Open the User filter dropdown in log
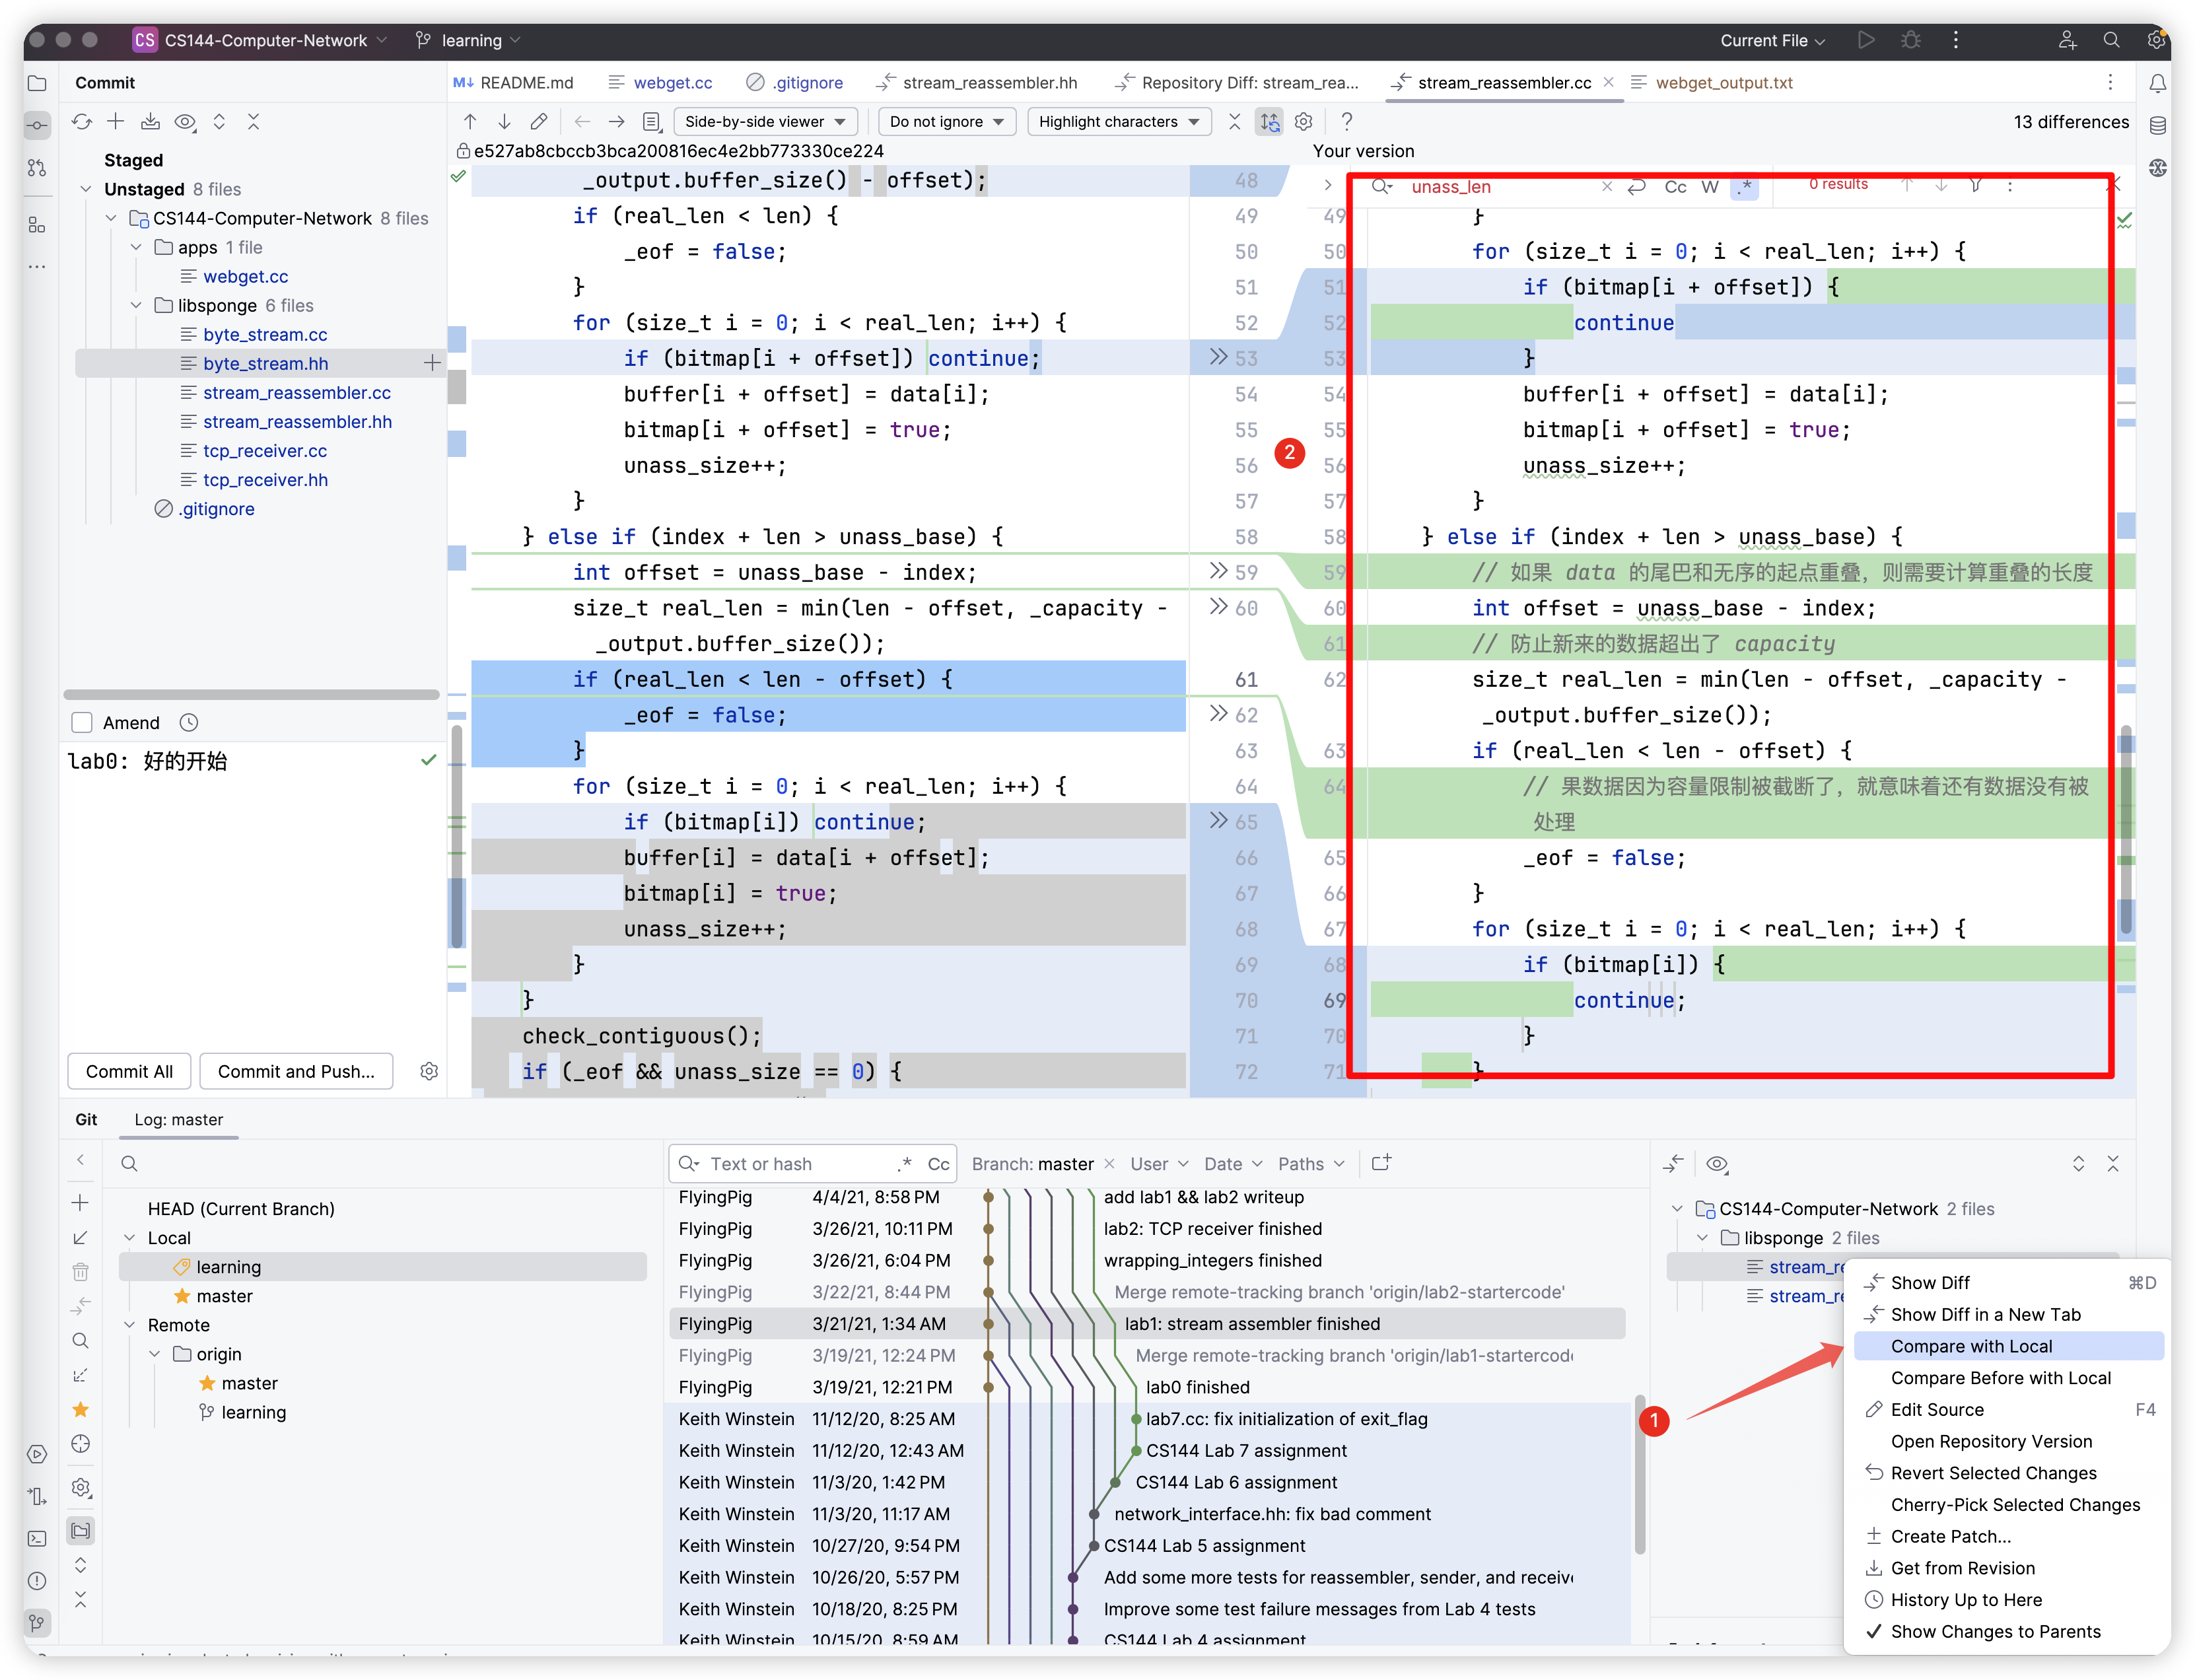Screen dimensions: 2195x1680 click(x=1159, y=1164)
